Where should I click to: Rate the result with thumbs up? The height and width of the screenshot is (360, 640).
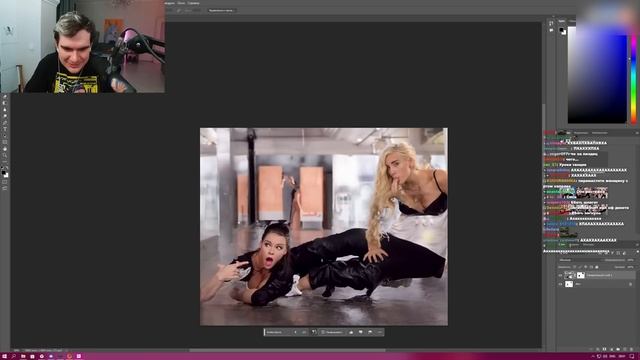point(351,332)
